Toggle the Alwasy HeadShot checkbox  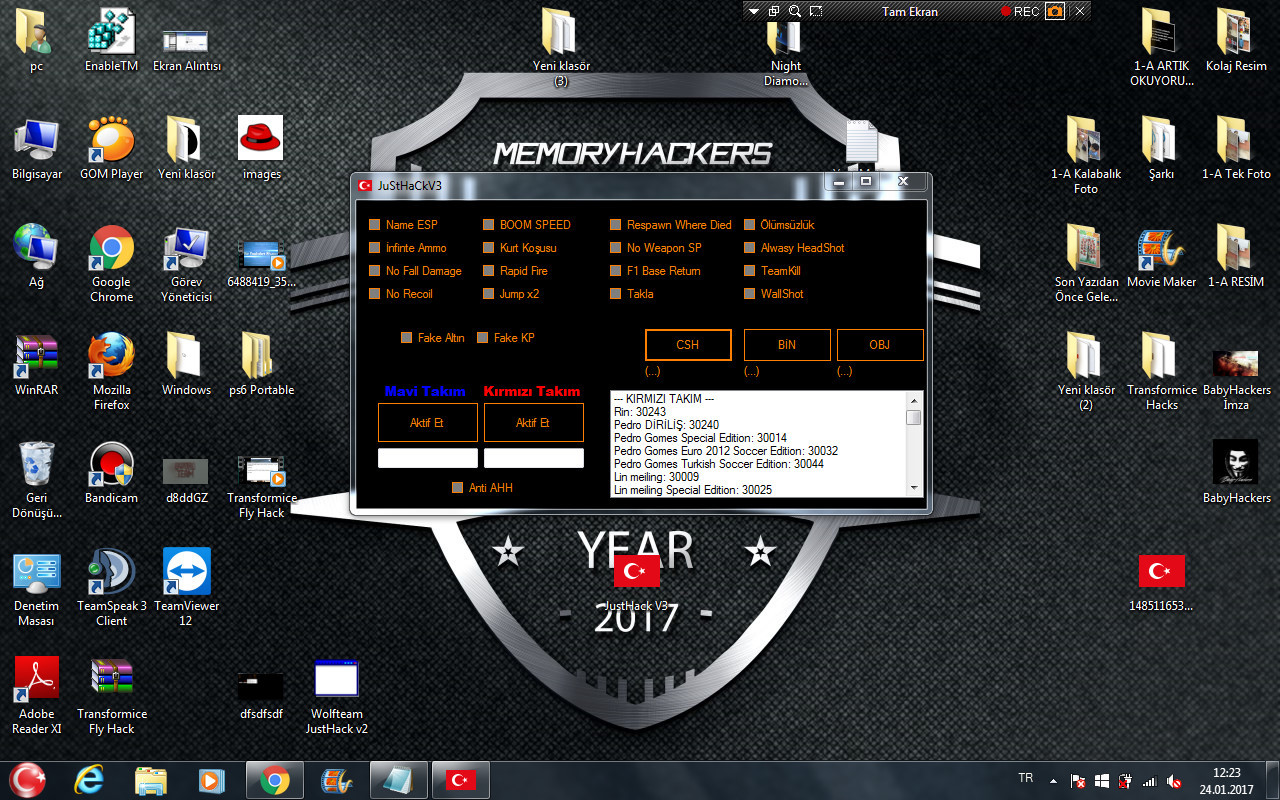point(750,248)
